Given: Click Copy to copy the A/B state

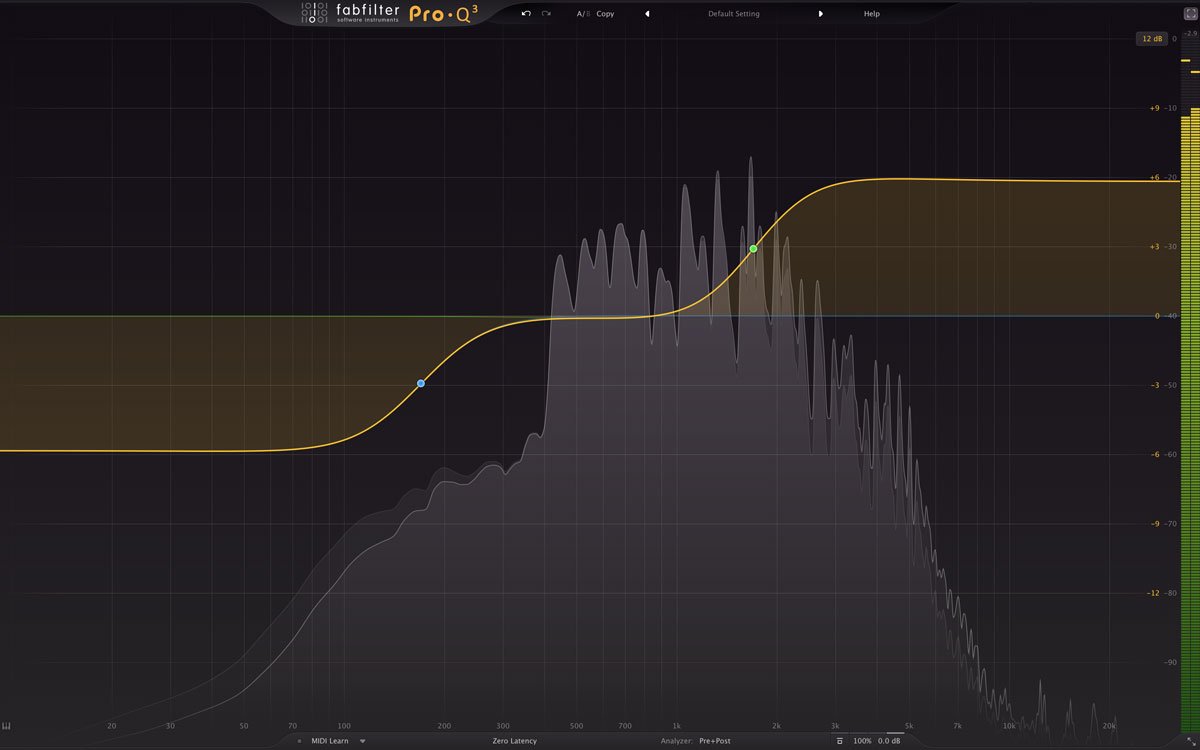Looking at the screenshot, I should pos(605,14).
